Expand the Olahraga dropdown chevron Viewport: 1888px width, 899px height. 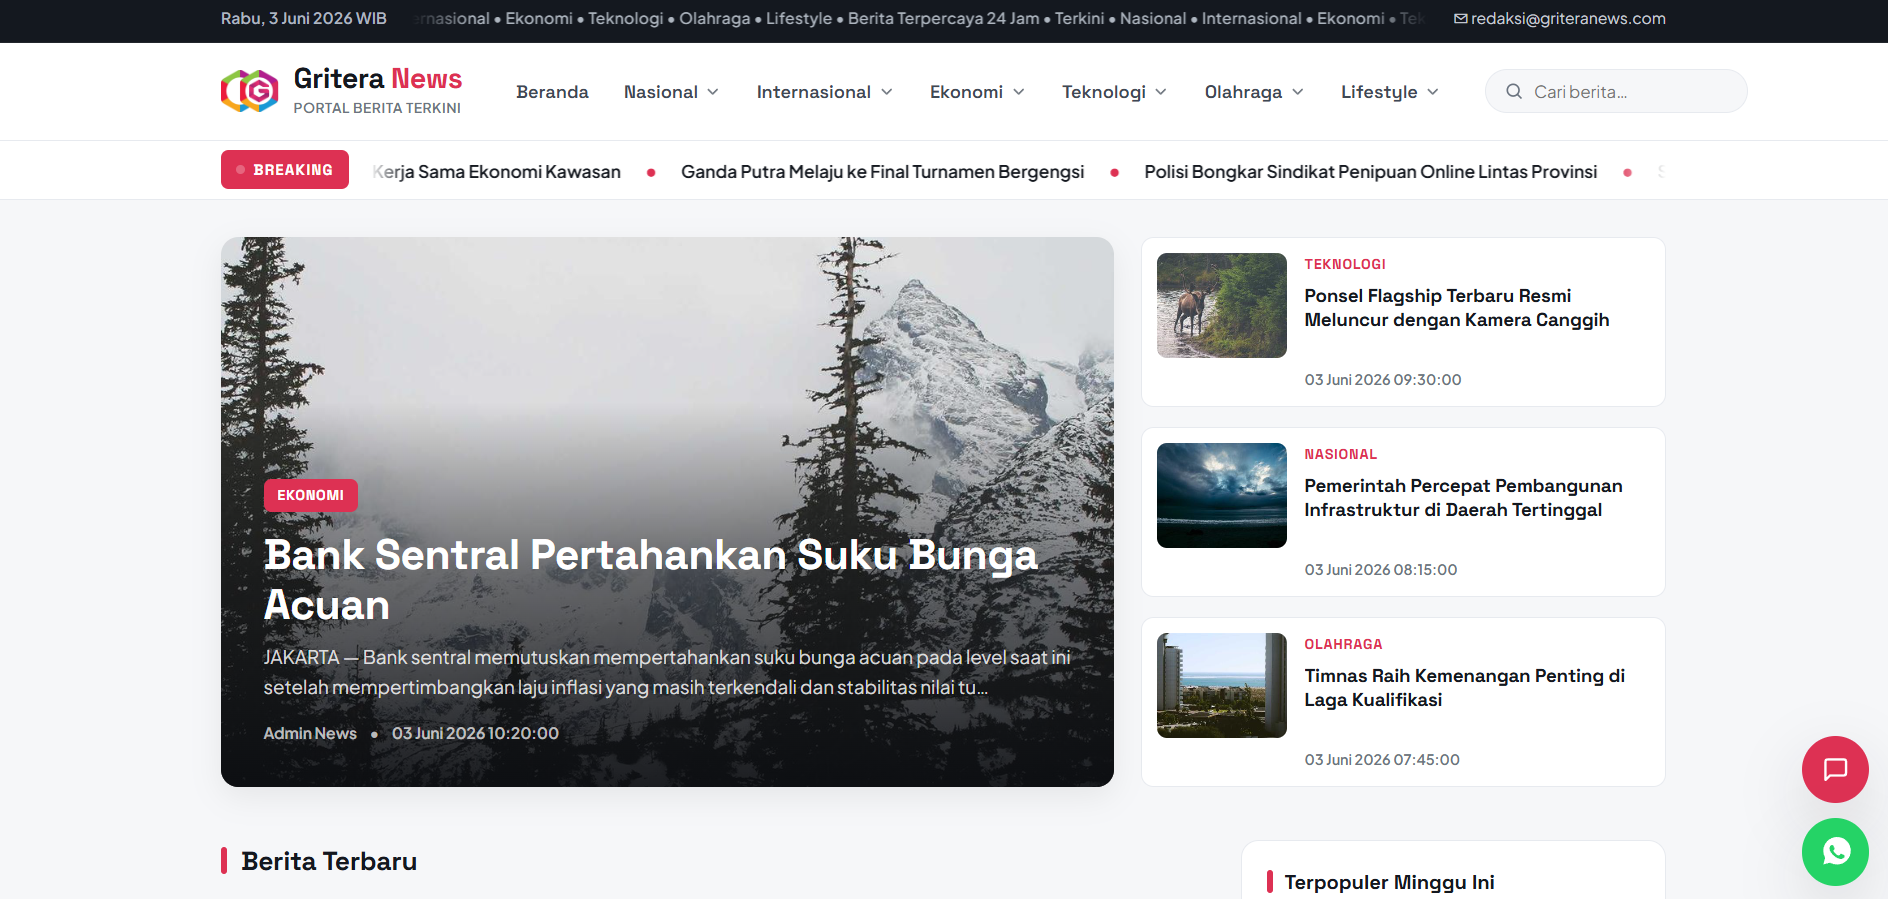[1298, 92]
